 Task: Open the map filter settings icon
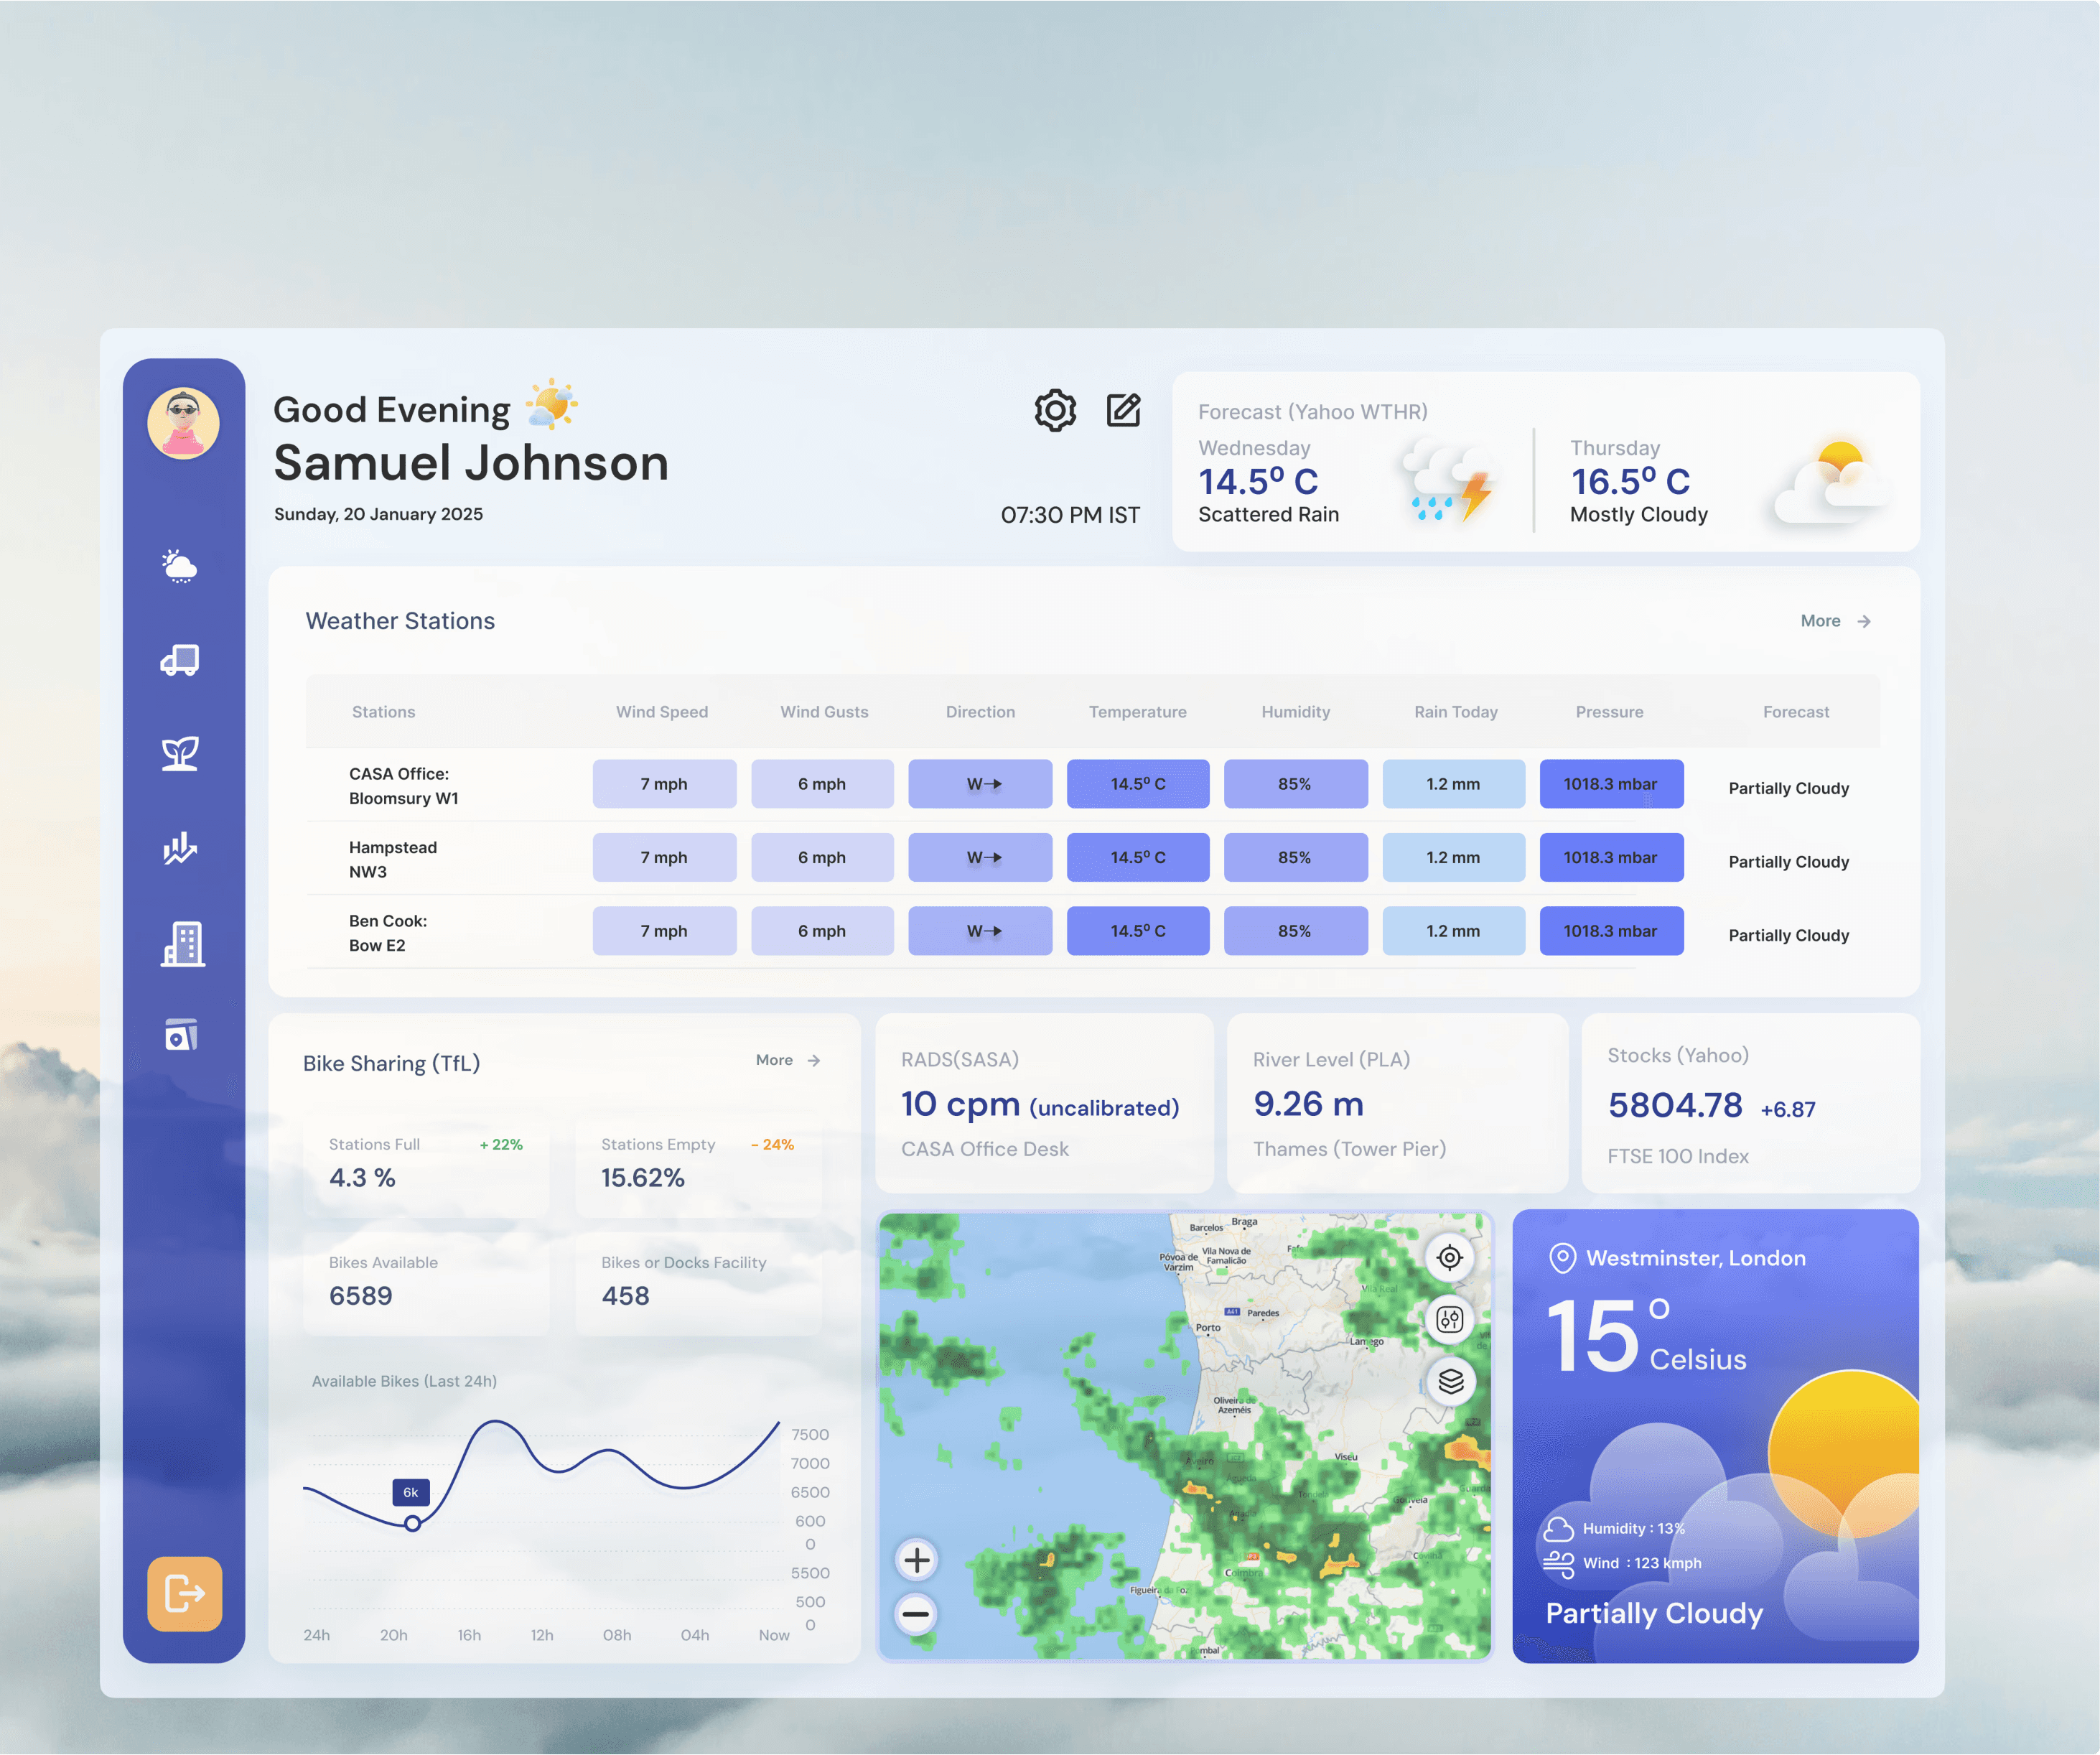(1449, 1319)
